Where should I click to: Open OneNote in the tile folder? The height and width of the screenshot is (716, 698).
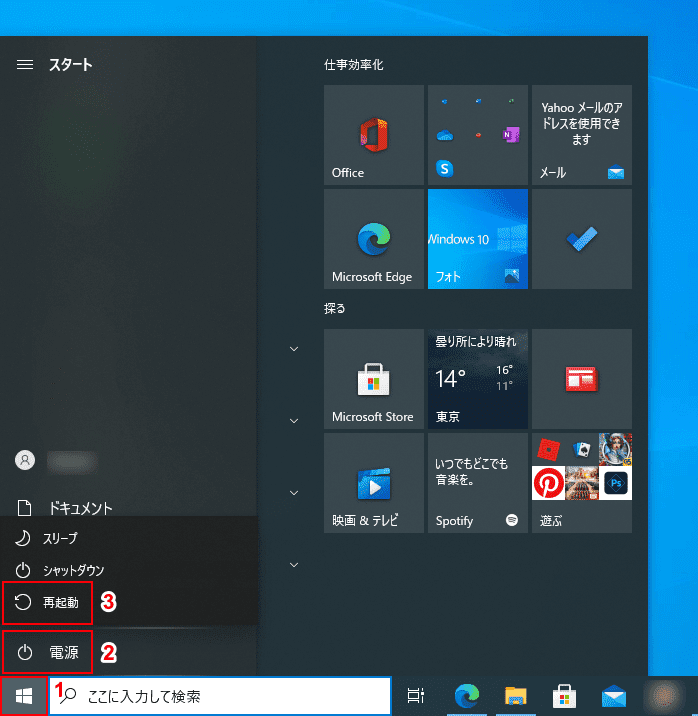tap(511, 135)
